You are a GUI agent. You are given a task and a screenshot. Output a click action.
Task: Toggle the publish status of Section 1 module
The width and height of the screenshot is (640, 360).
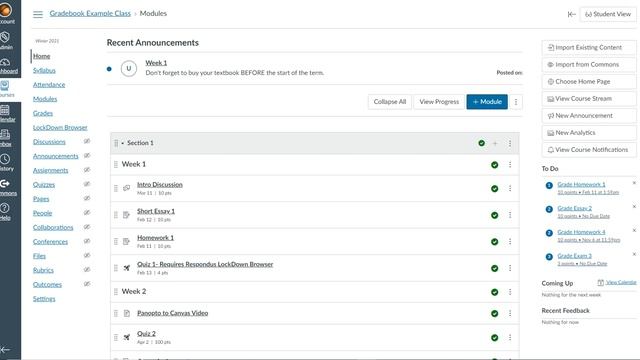(482, 143)
